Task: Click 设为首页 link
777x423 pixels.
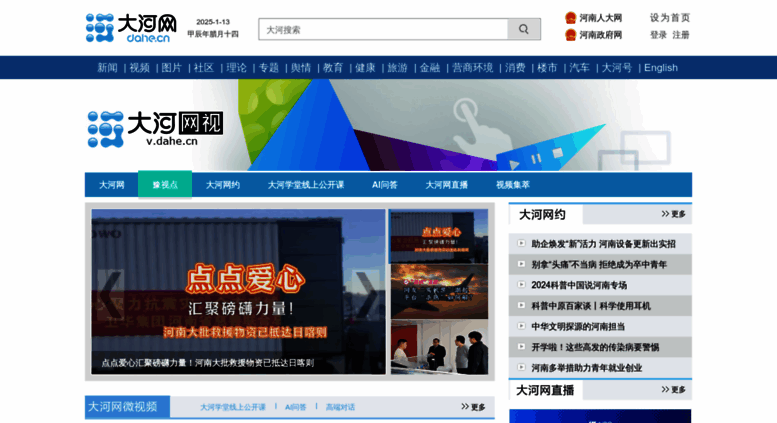Action: click(x=670, y=18)
